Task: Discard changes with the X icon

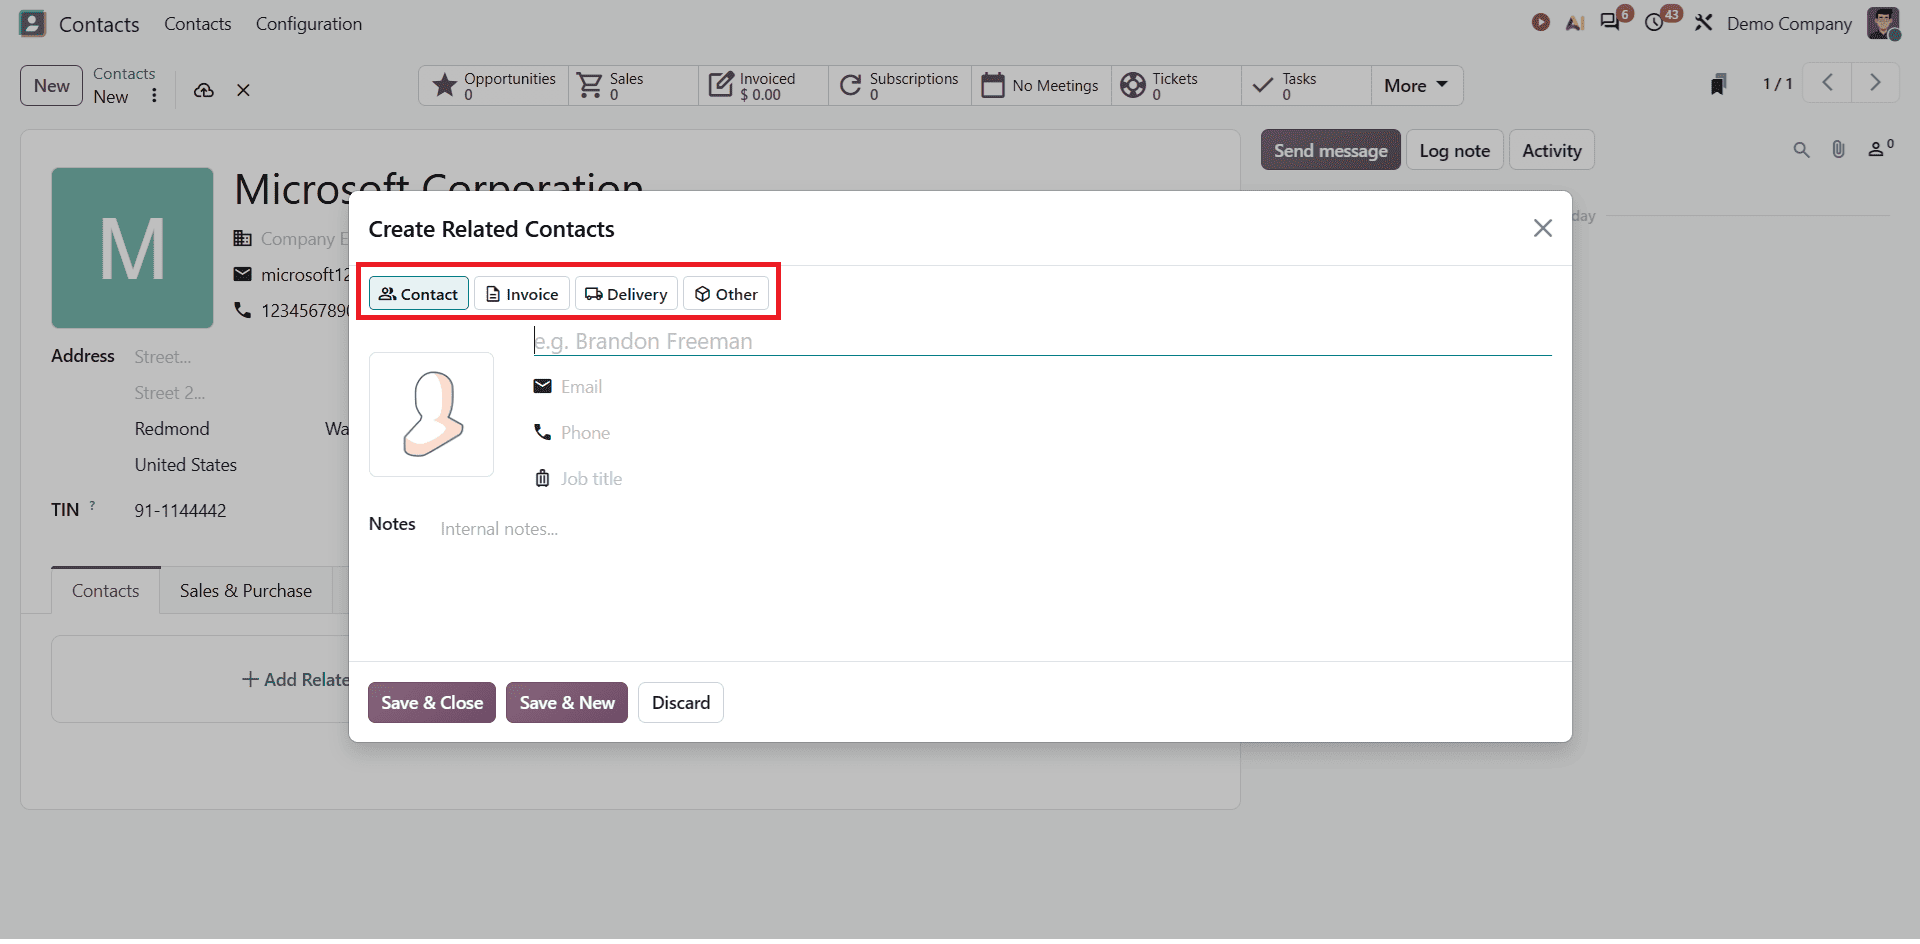Action: point(243,90)
